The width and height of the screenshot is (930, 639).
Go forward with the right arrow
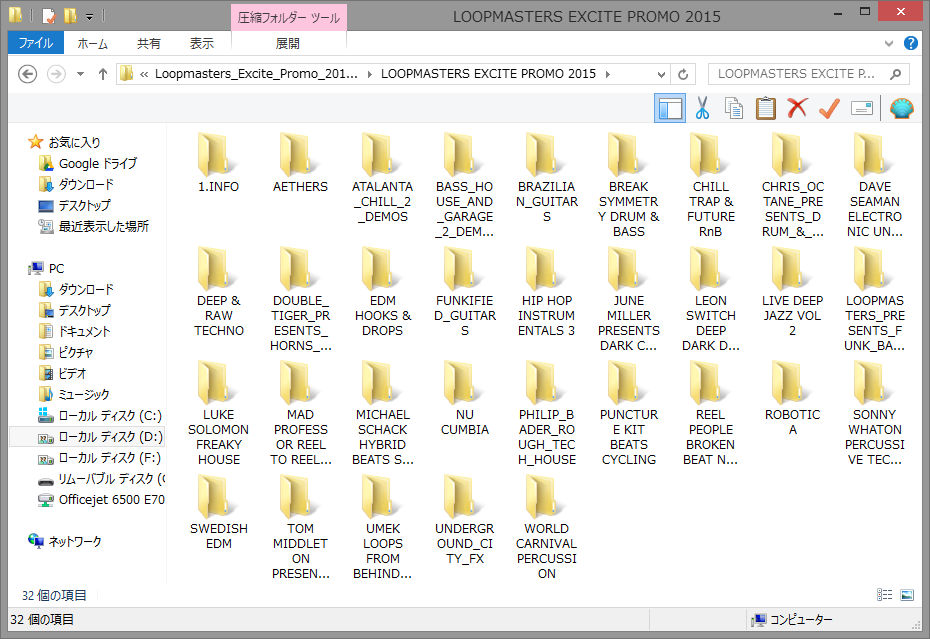[56, 74]
